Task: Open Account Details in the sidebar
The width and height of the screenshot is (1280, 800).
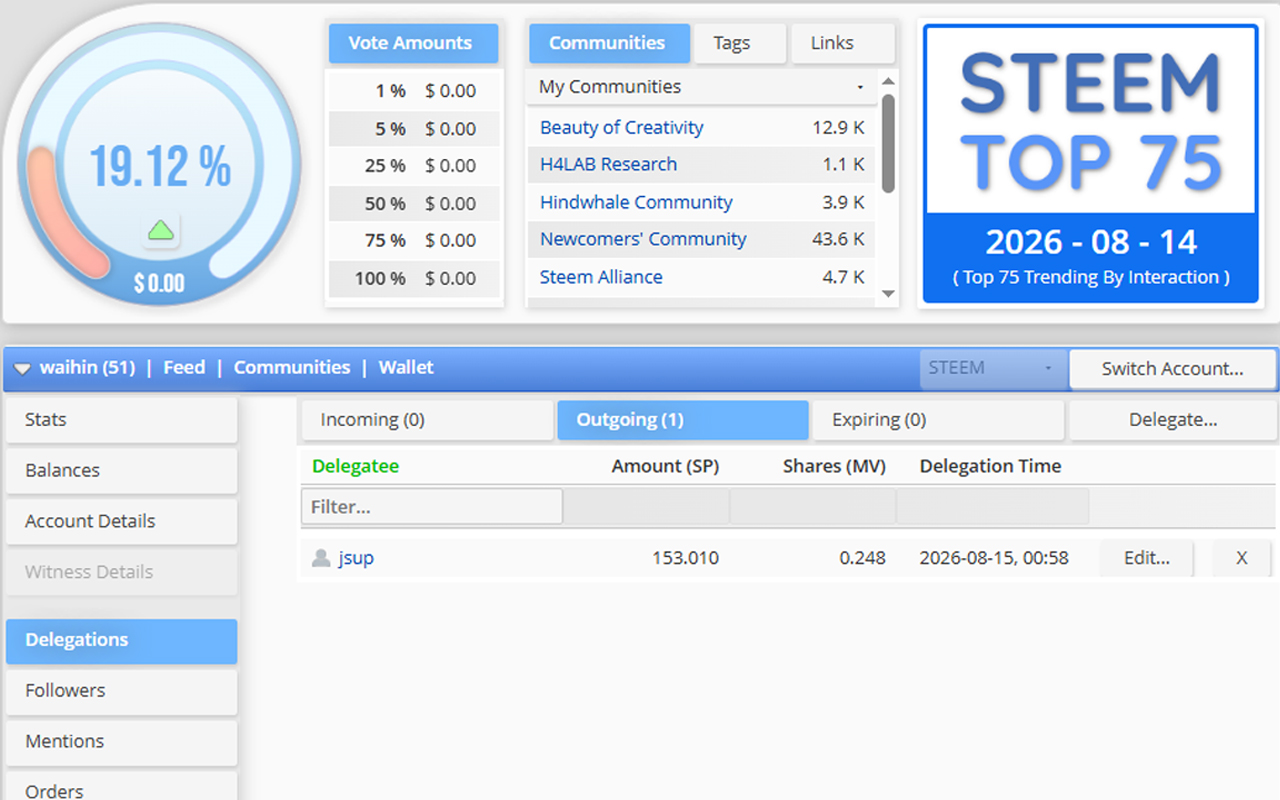Action: (x=121, y=521)
